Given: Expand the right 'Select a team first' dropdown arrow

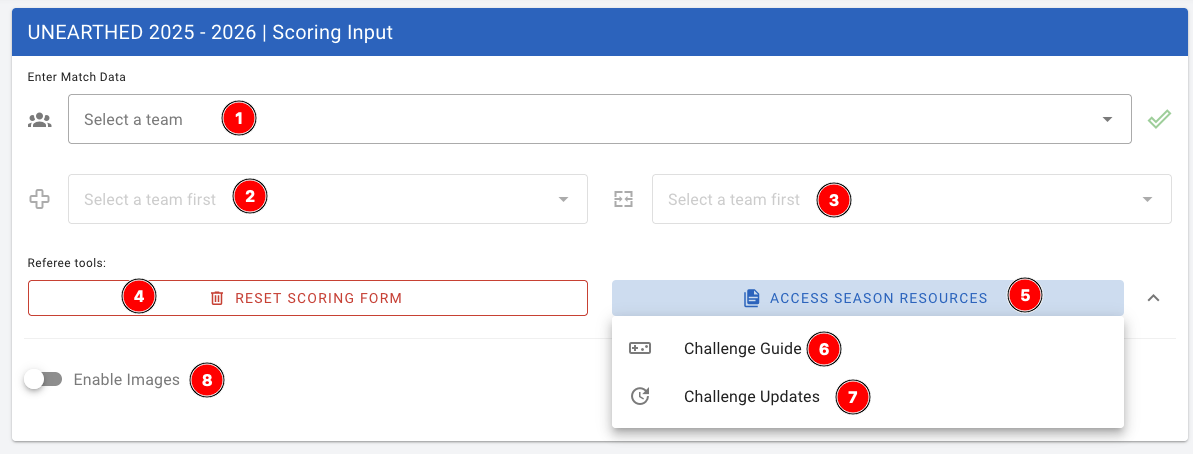Looking at the screenshot, I should (1147, 200).
